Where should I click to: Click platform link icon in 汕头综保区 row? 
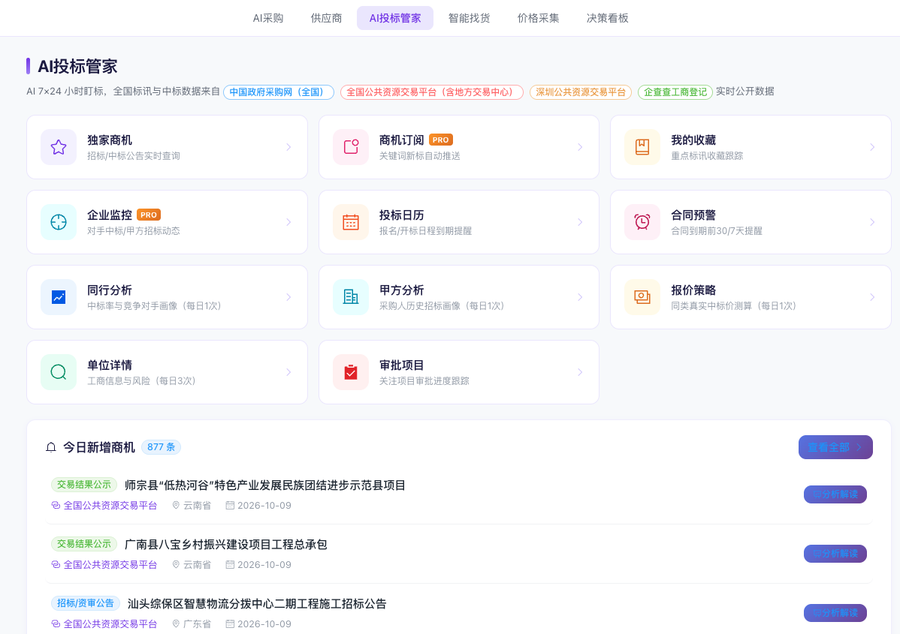click(x=56, y=624)
